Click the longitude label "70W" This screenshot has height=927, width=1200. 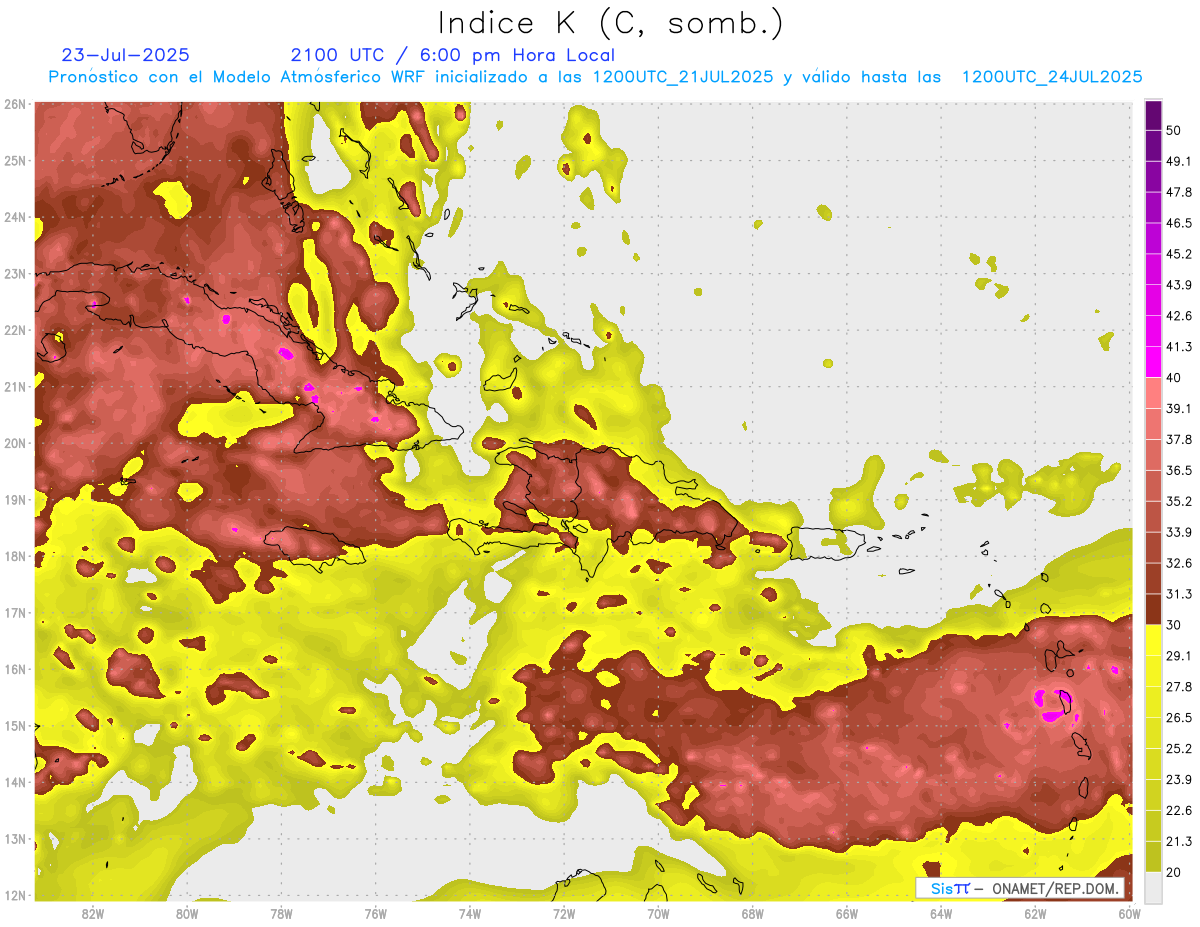(x=658, y=914)
